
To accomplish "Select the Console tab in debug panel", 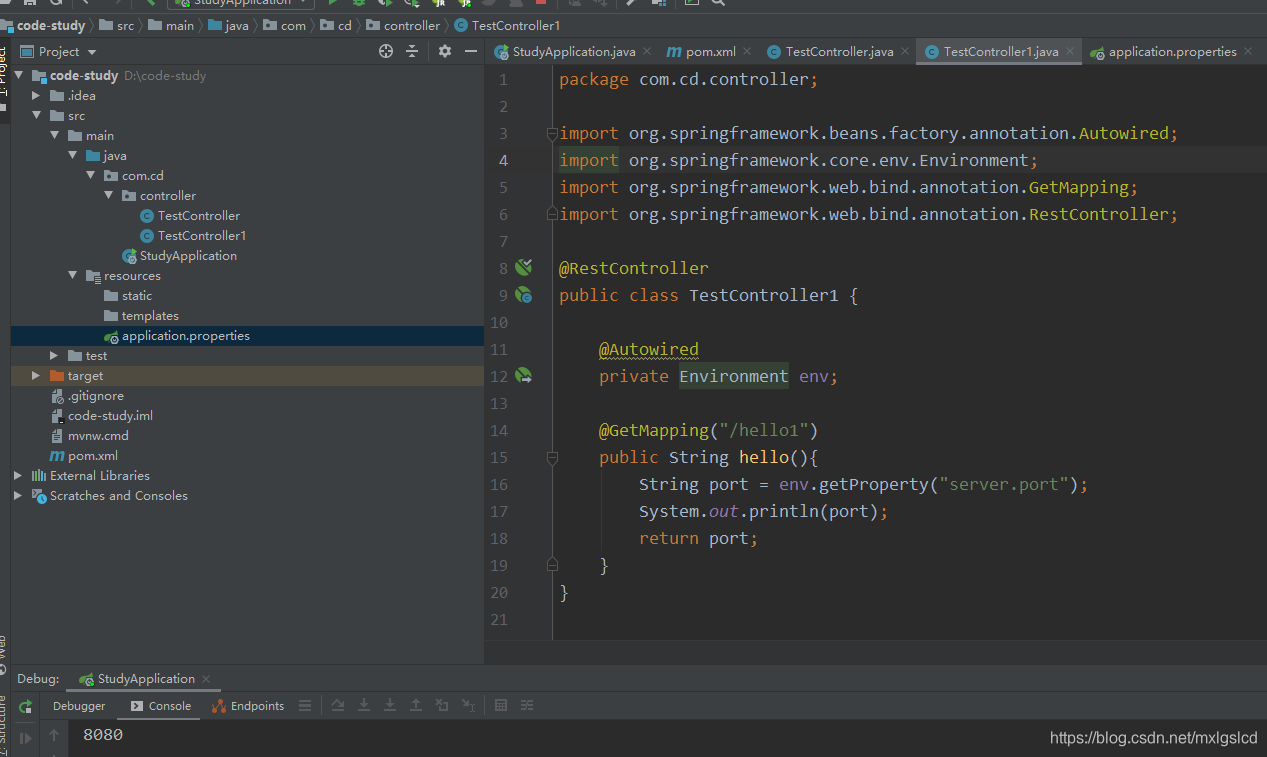I will pyautogui.click(x=161, y=706).
